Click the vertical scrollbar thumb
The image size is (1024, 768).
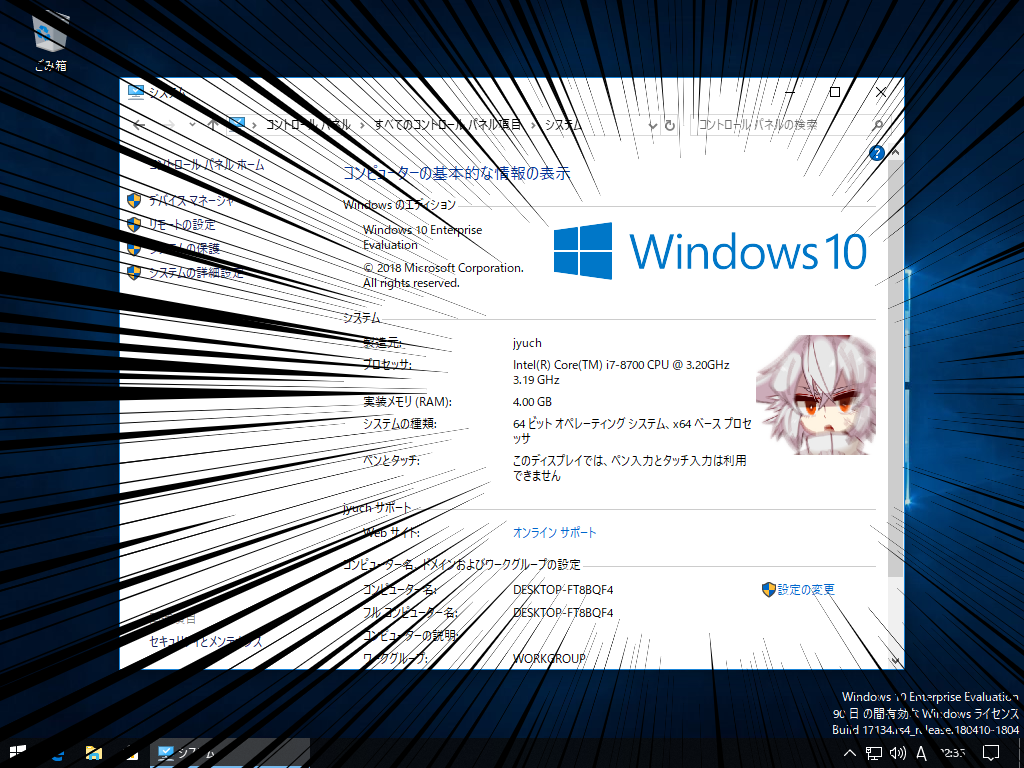(895, 368)
